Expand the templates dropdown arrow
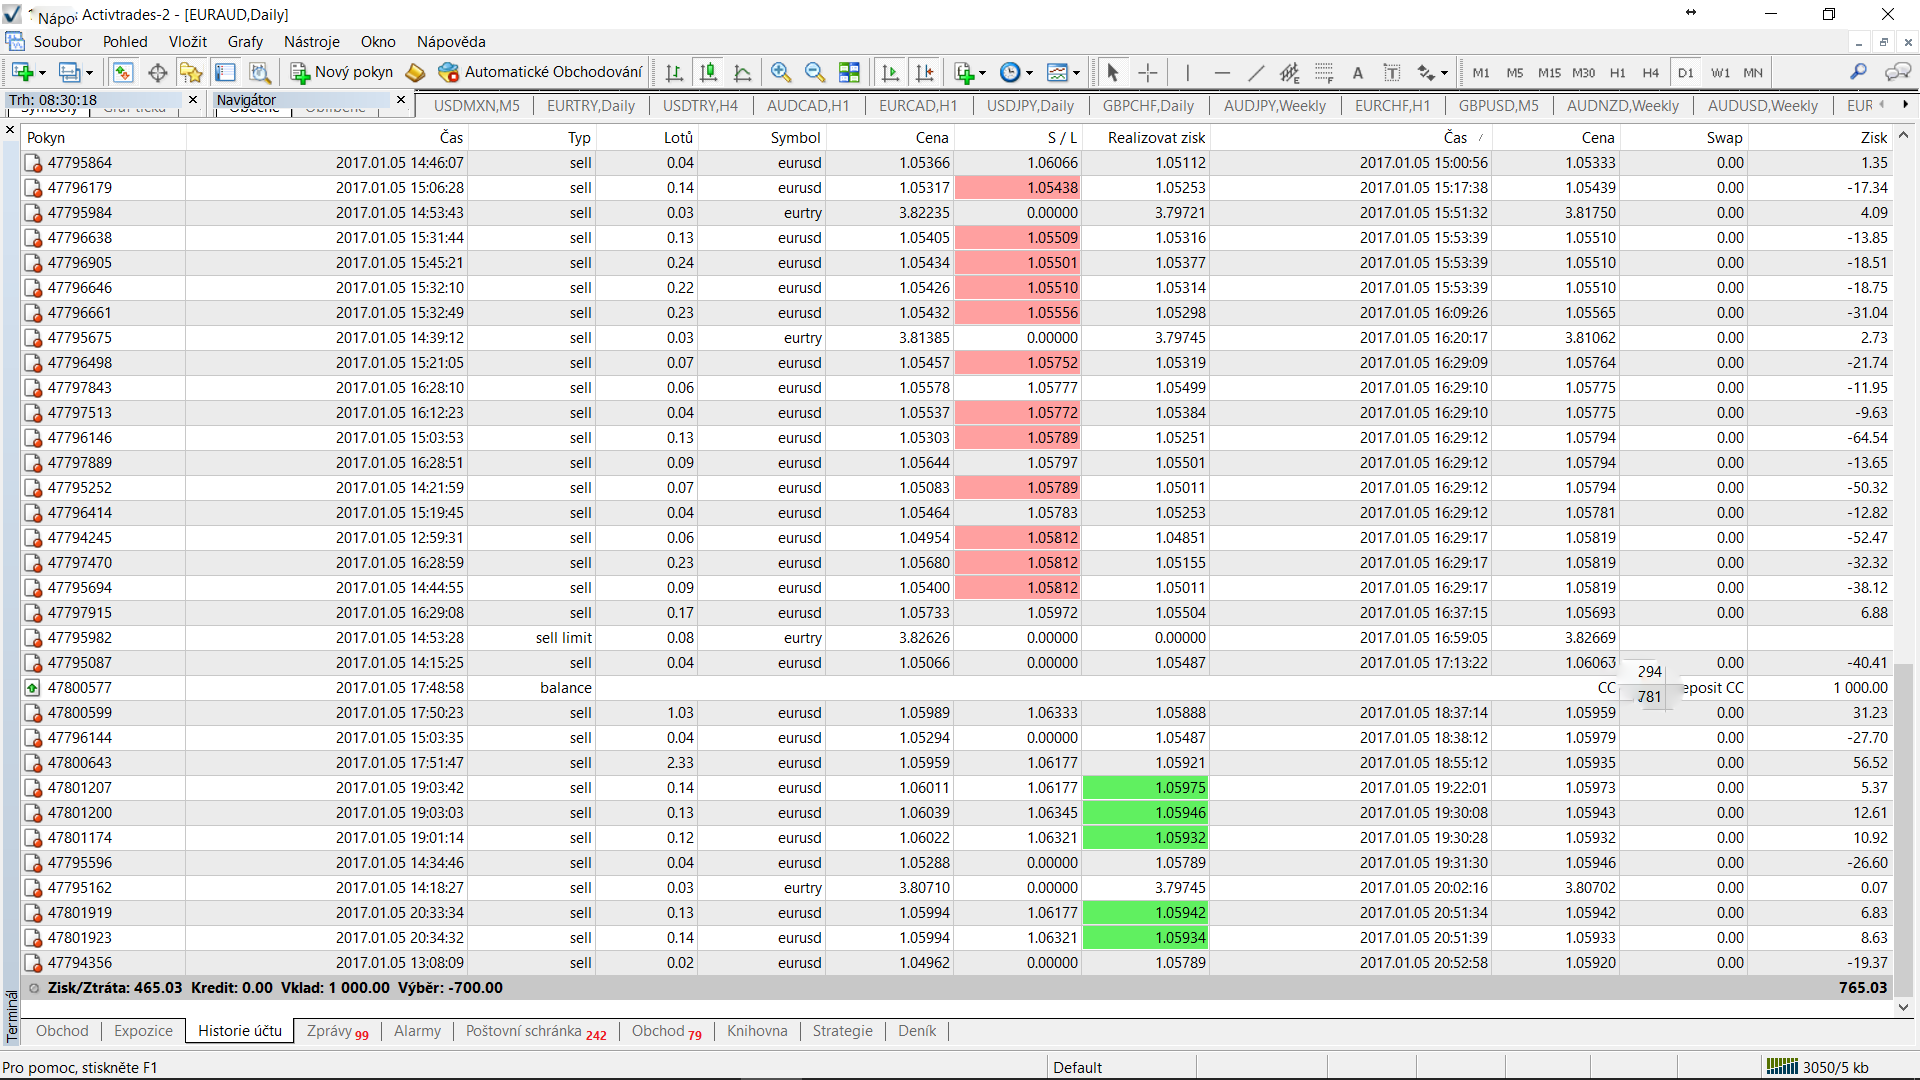The image size is (1920, 1080). click(x=1076, y=72)
